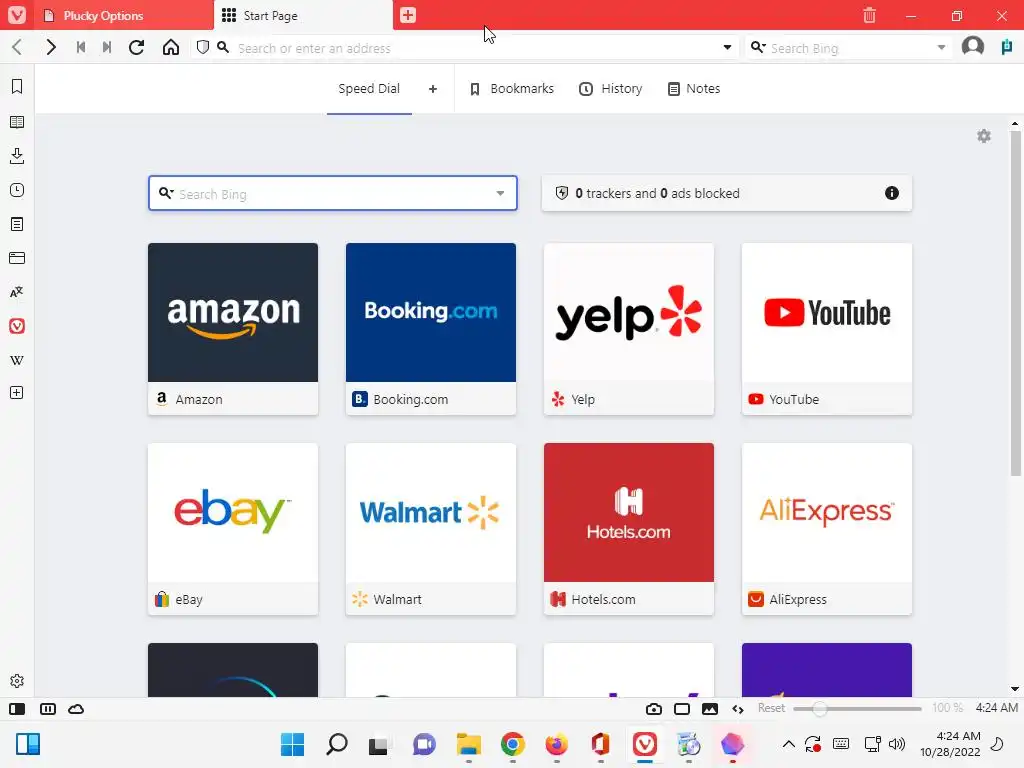Launch Google Chrome from taskbar

(x=513, y=744)
